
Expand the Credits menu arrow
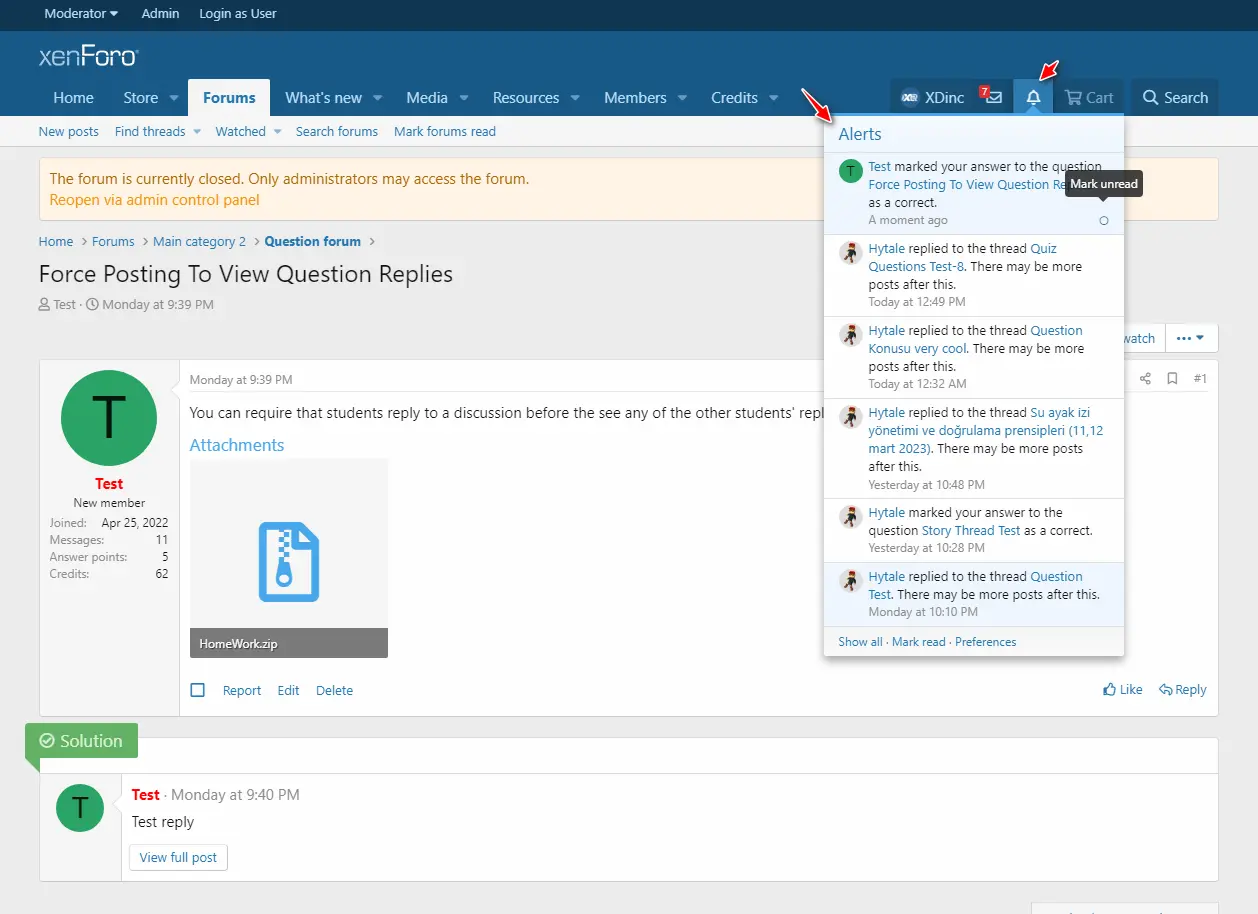pyautogui.click(x=774, y=98)
